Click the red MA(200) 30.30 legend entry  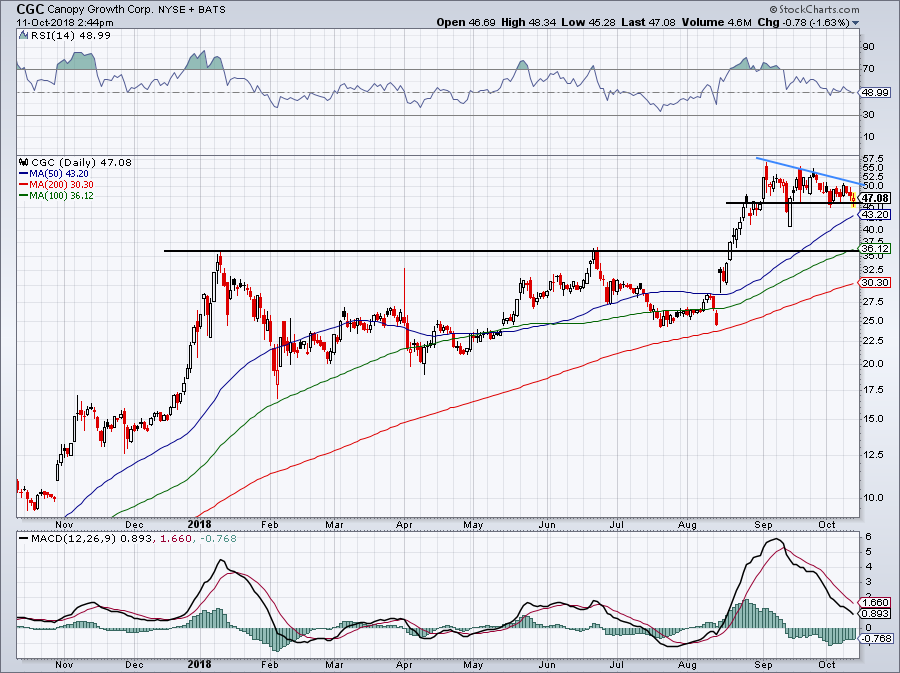[x=56, y=184]
